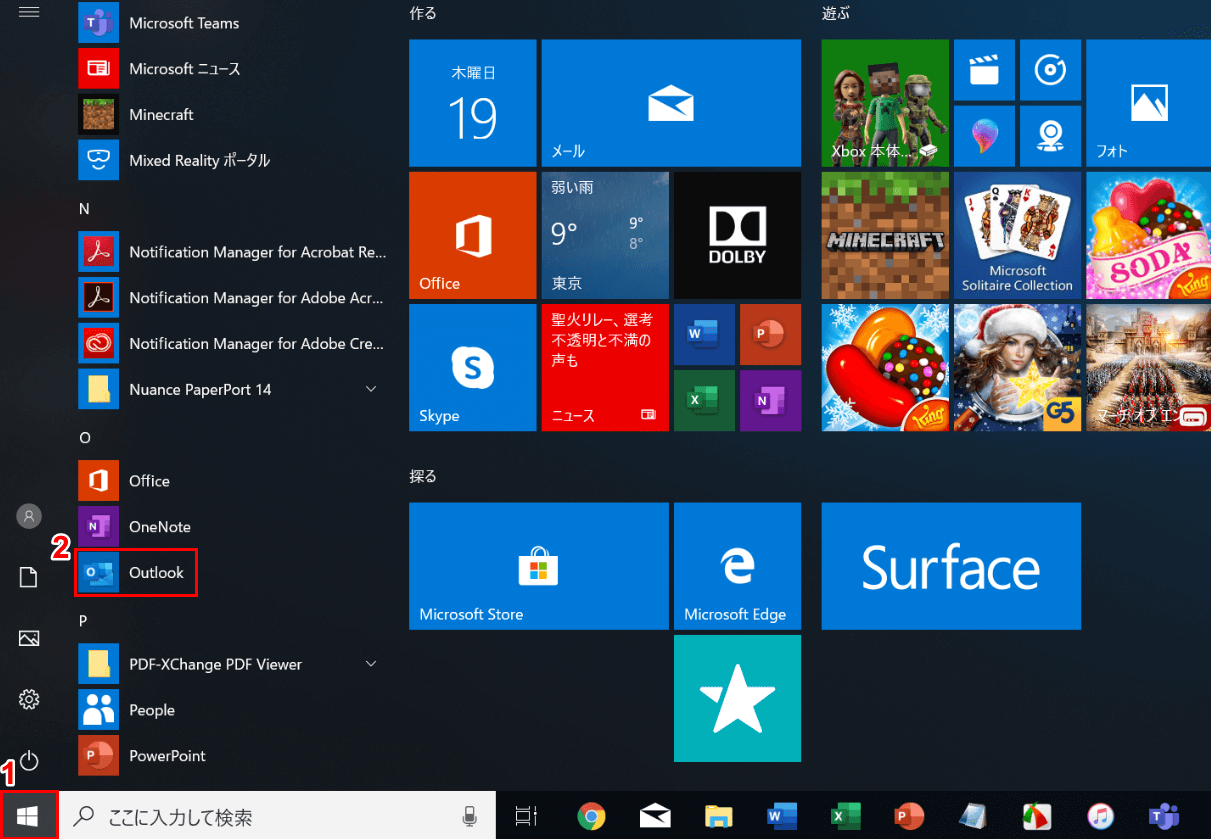Click the microphone icon in the search box
1211x839 pixels.
[x=469, y=817]
